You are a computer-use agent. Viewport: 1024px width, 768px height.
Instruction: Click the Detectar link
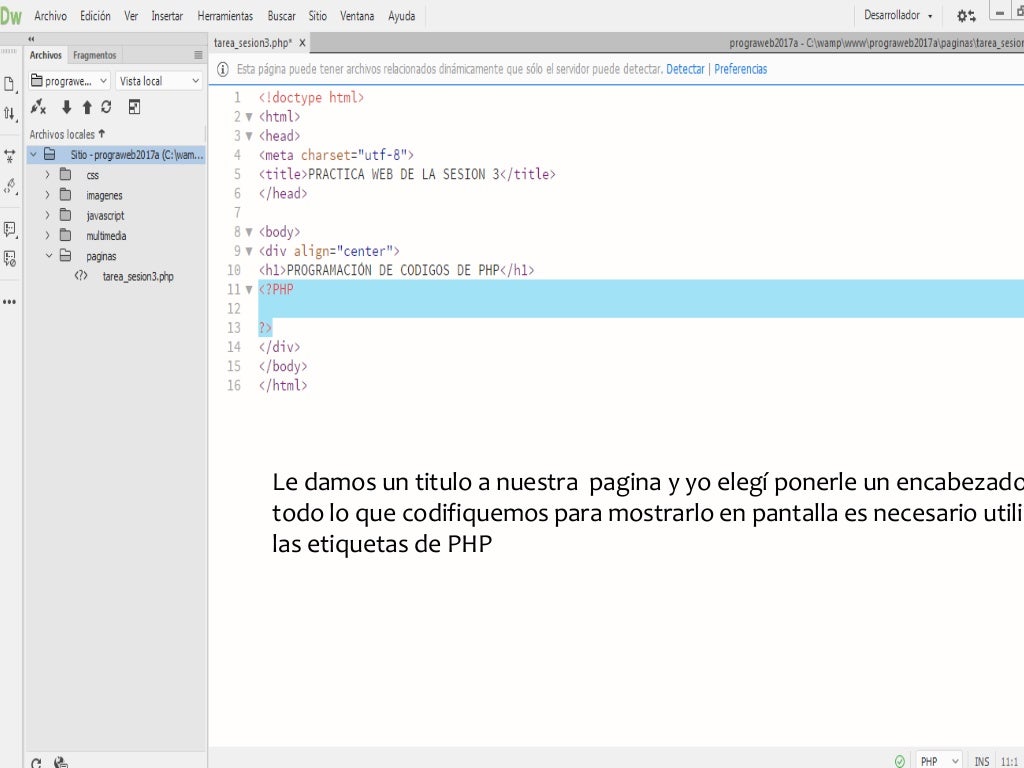pyautogui.click(x=685, y=69)
